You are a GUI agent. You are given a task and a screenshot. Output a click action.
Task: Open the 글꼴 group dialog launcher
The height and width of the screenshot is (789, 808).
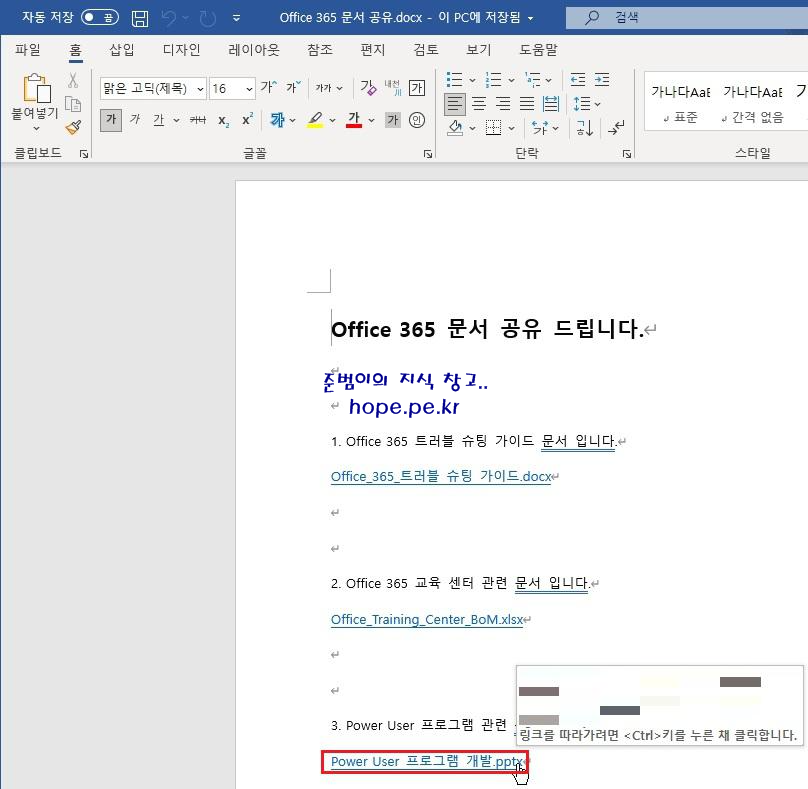[x=428, y=154]
